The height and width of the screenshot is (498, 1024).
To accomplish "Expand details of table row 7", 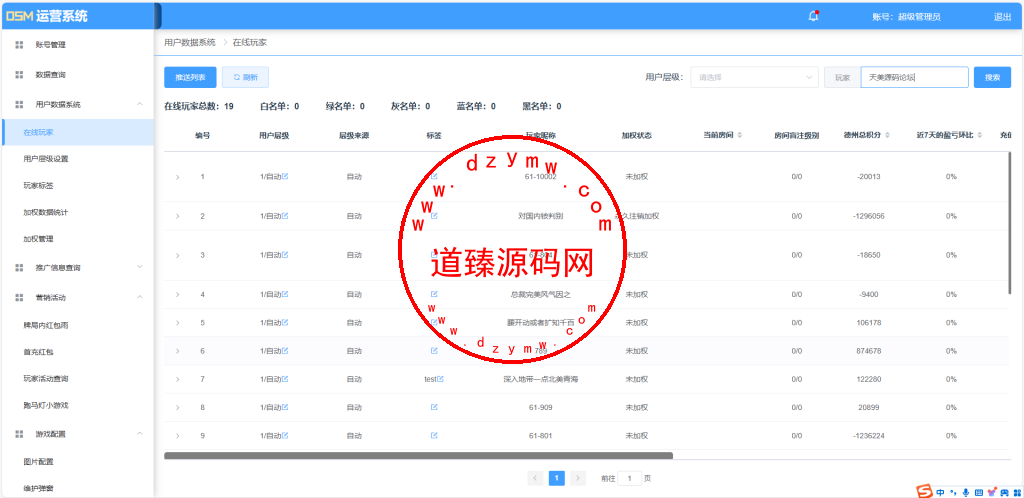I will click(177, 379).
